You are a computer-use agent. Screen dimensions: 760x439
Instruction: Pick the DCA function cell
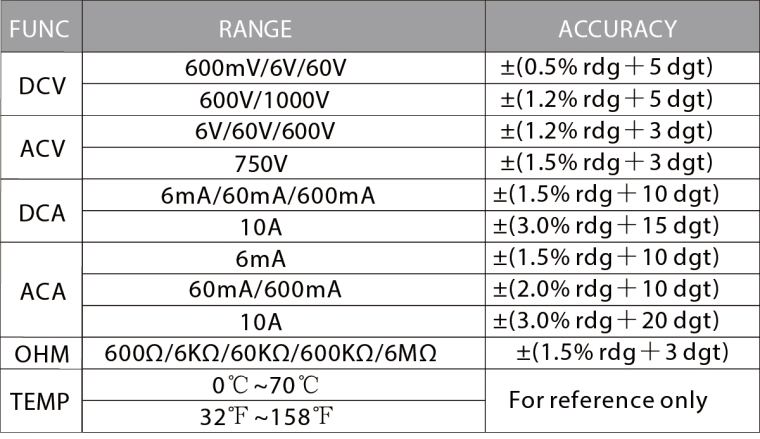[x=41, y=211]
